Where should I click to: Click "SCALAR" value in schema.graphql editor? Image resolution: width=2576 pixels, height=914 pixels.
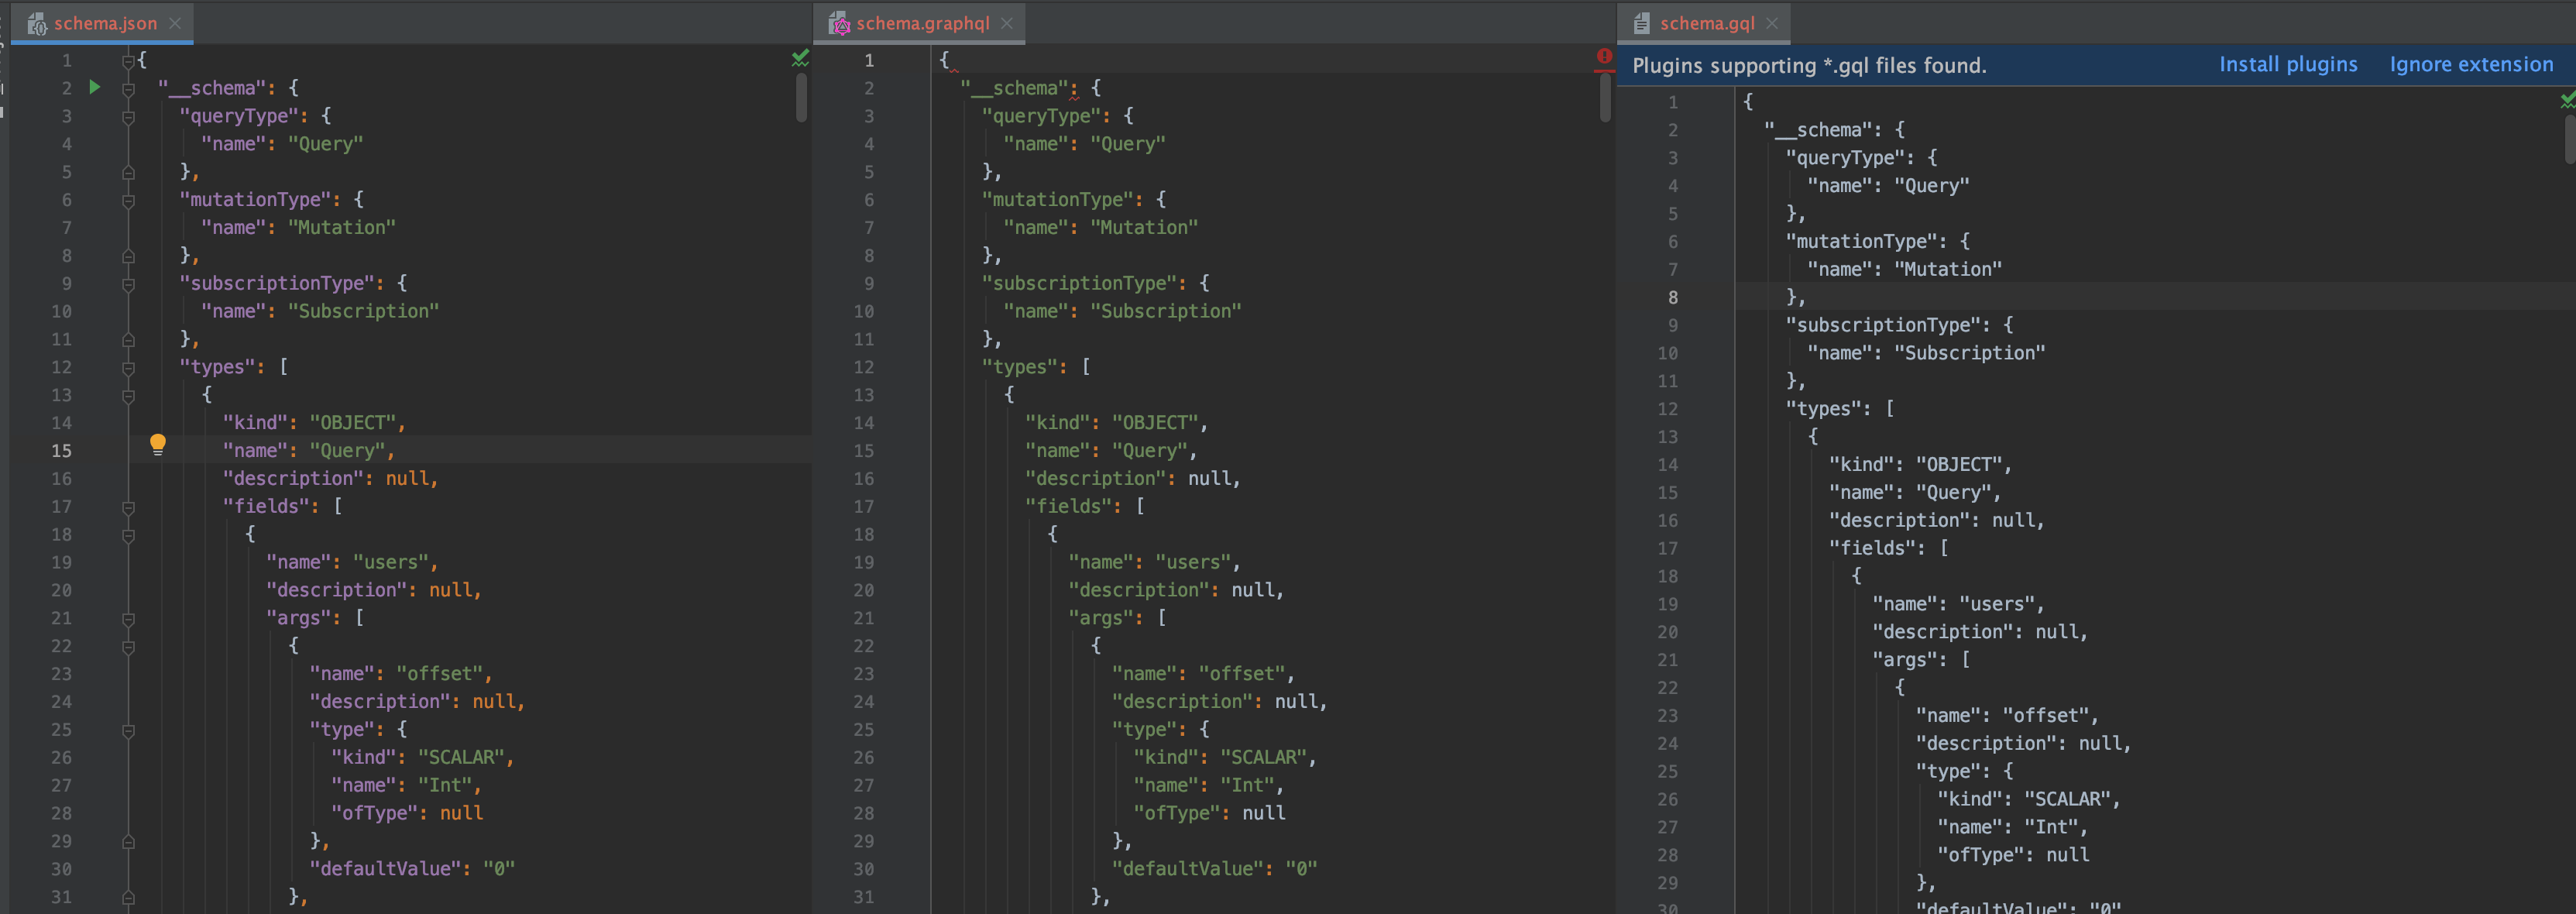1263,758
